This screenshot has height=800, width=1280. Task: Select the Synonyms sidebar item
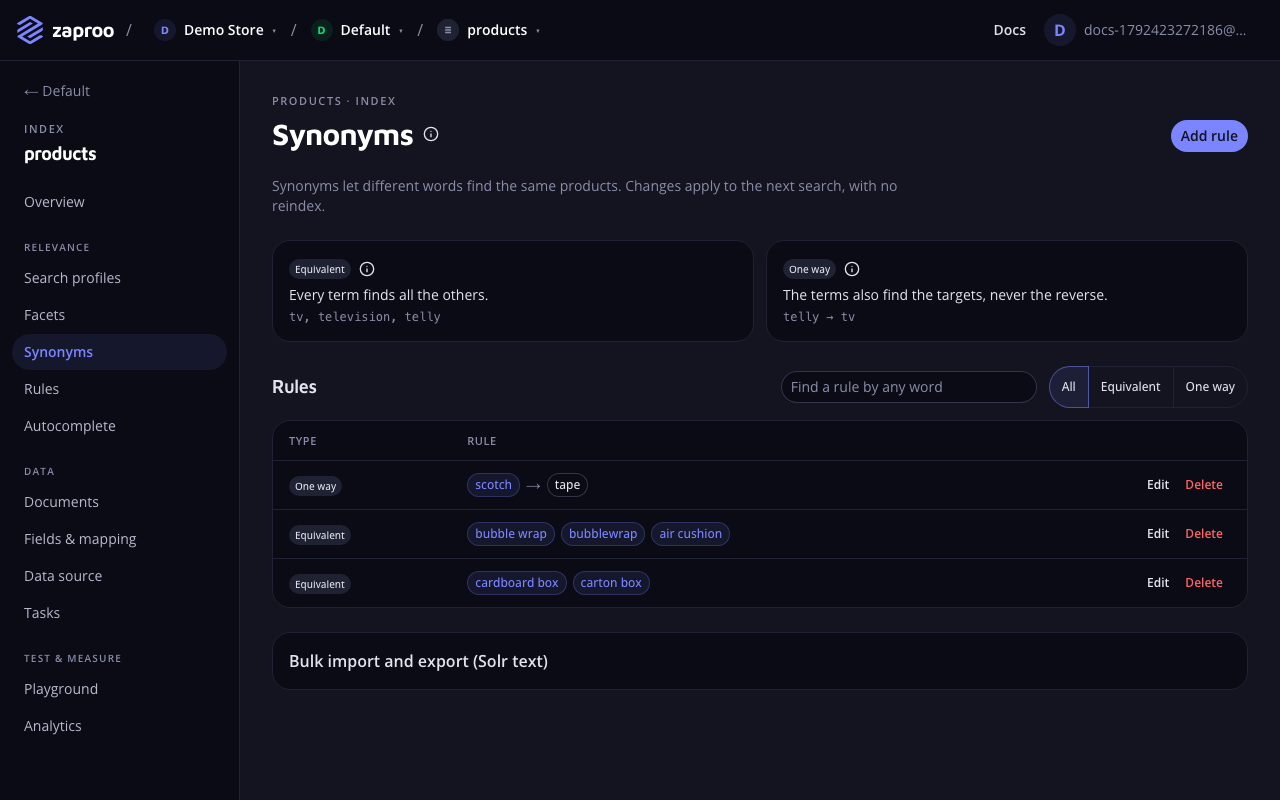[x=119, y=352]
